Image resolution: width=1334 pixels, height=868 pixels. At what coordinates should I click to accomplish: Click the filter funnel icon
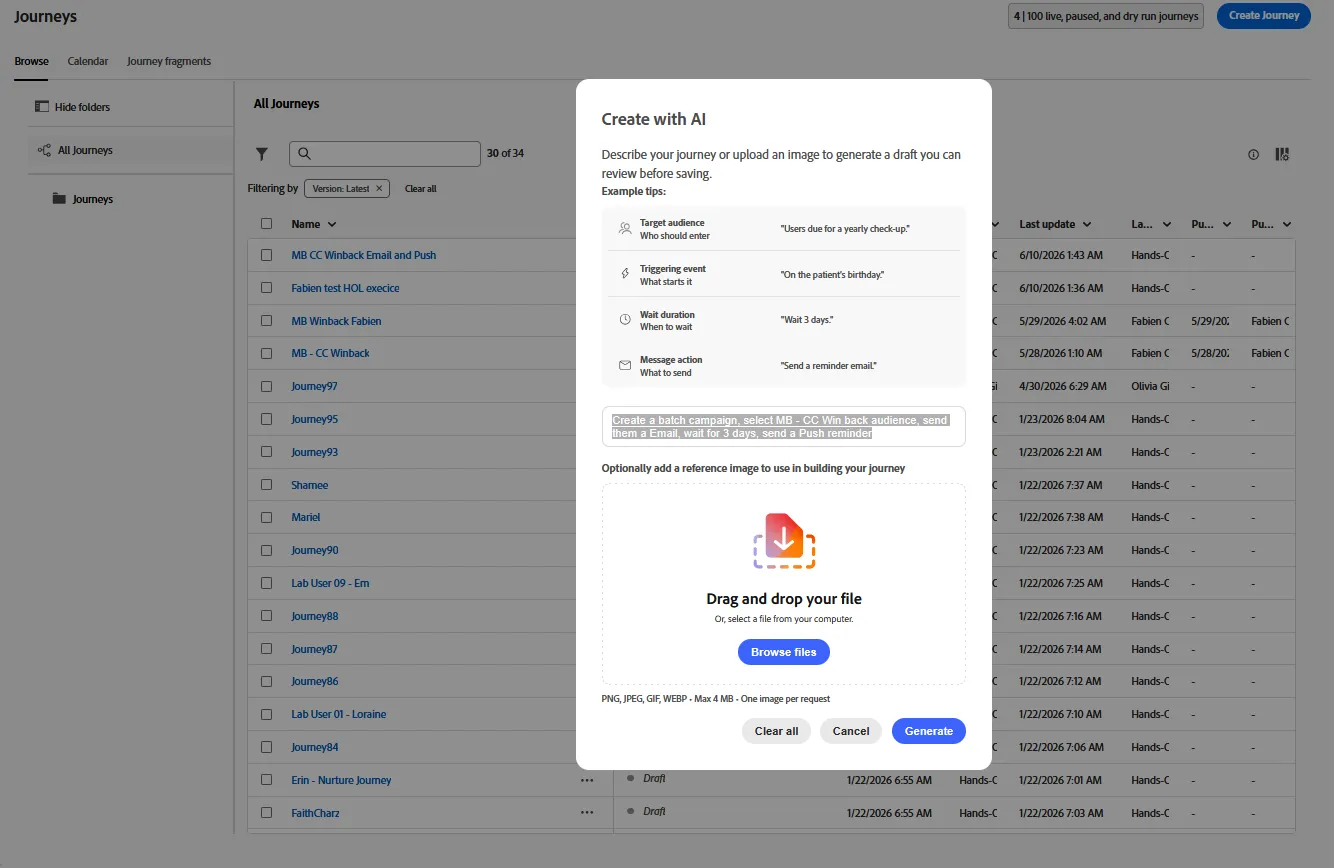click(262, 154)
